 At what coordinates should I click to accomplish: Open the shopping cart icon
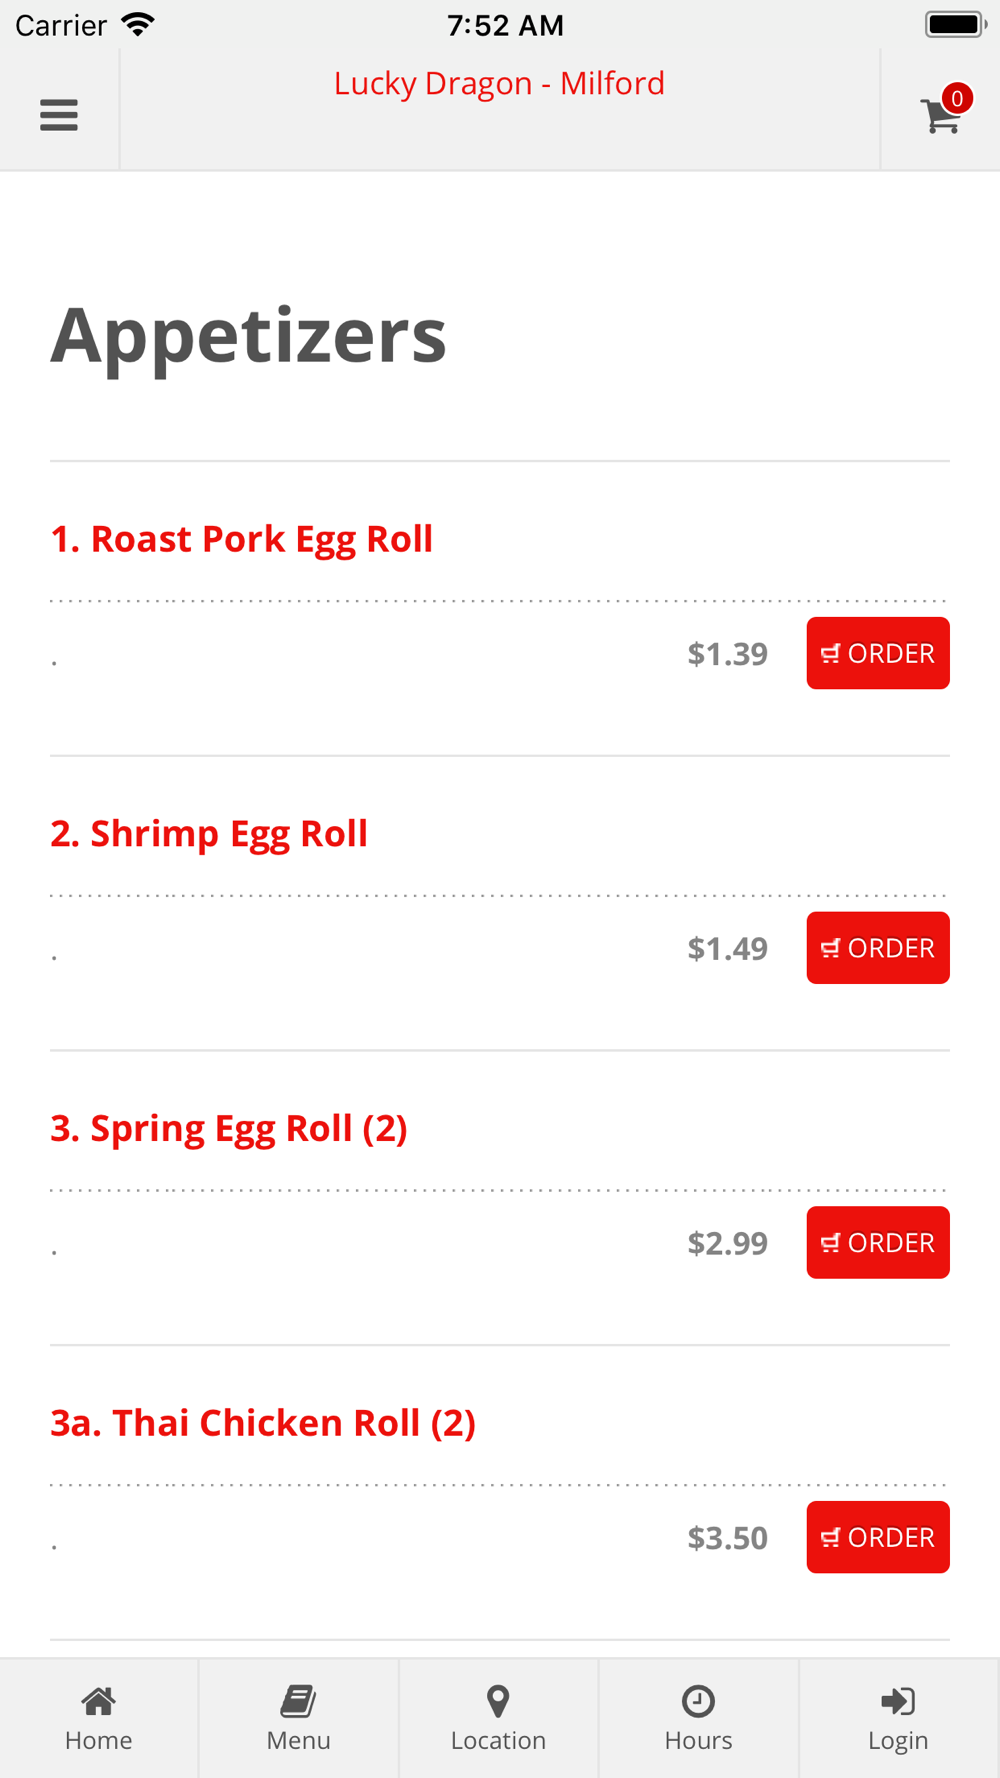[940, 116]
